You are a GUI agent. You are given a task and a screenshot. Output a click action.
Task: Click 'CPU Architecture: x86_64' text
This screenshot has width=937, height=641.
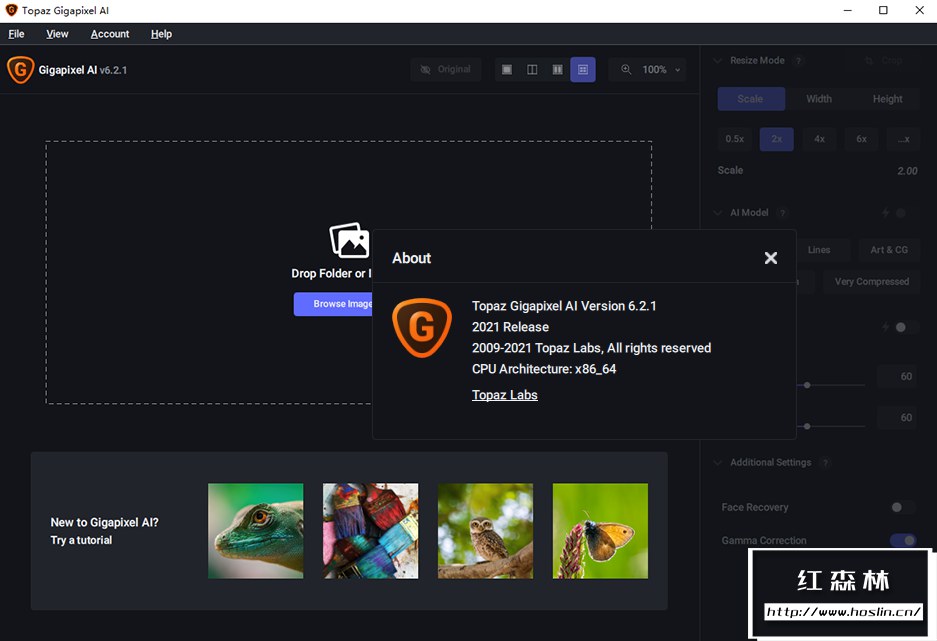point(544,369)
